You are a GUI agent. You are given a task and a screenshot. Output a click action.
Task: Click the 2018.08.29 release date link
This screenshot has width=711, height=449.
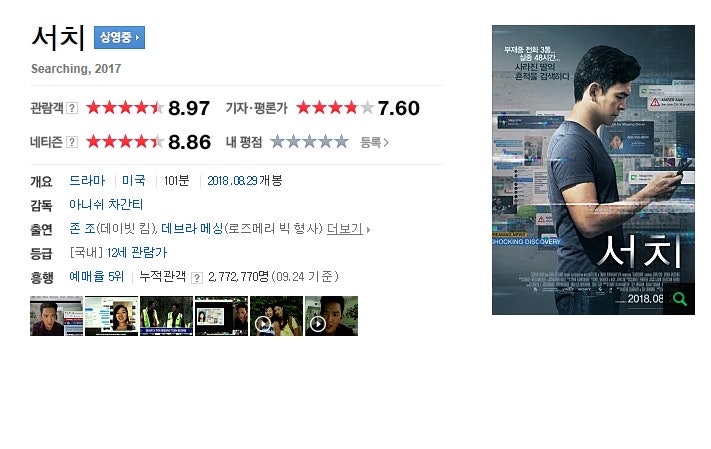[233, 181]
